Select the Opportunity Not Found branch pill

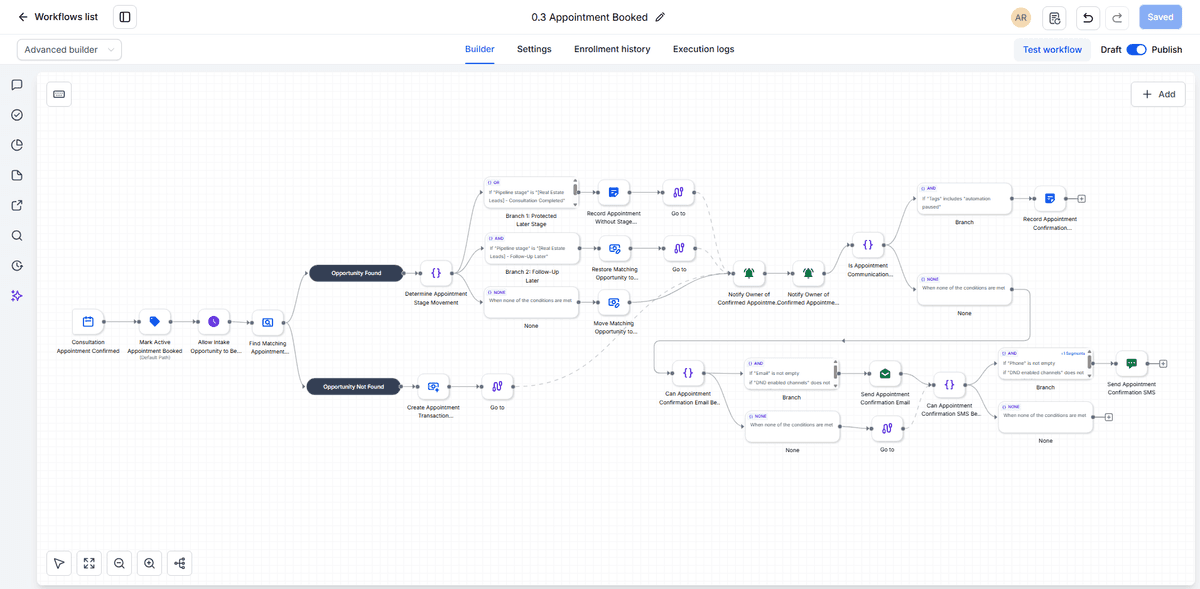point(355,386)
